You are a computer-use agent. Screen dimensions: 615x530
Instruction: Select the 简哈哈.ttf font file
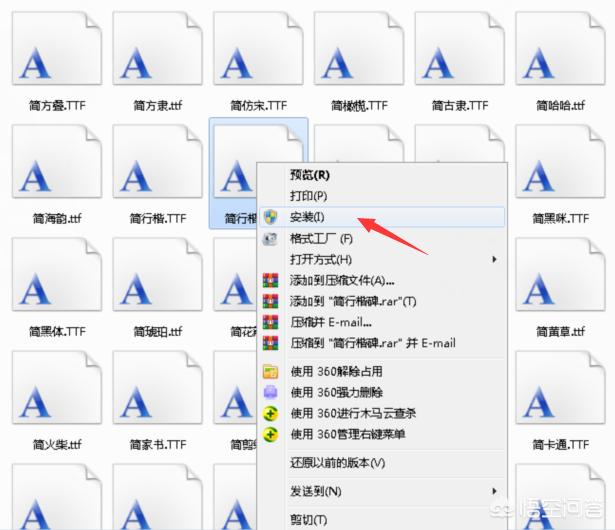point(560,61)
